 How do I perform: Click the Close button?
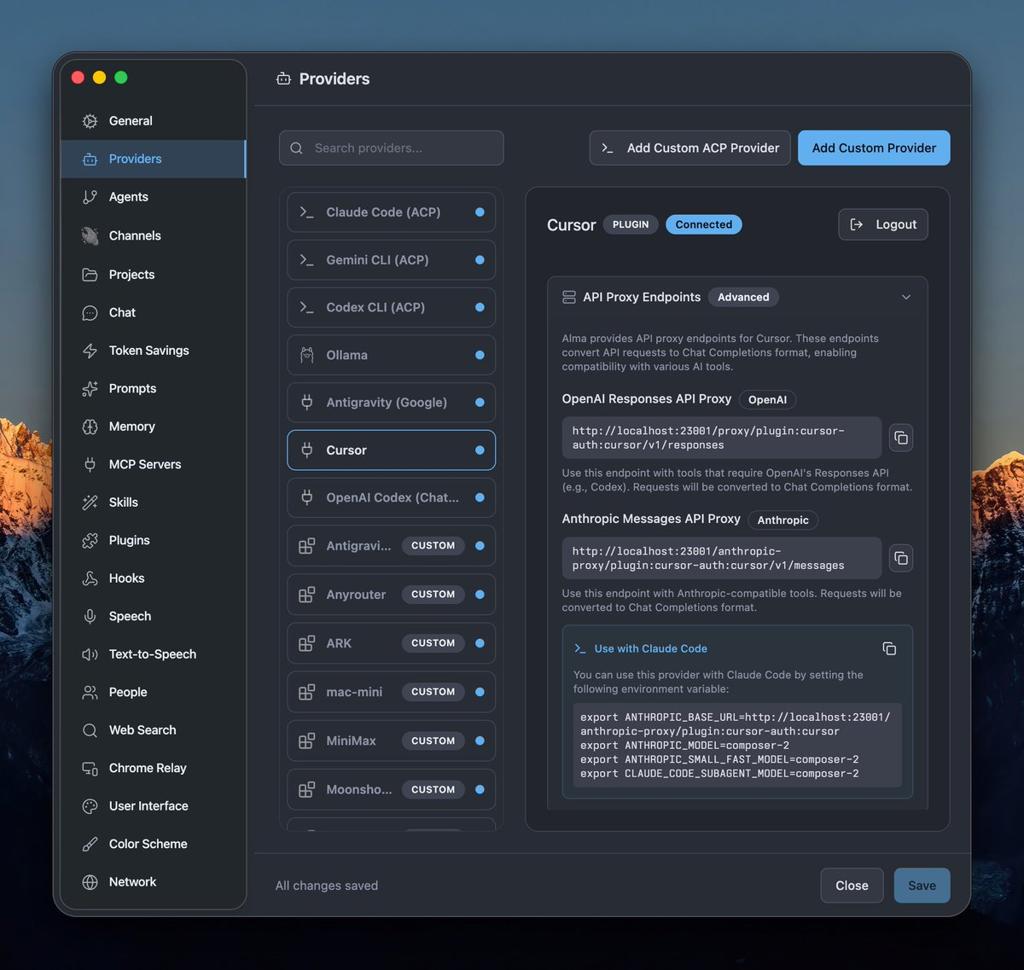[x=852, y=886]
